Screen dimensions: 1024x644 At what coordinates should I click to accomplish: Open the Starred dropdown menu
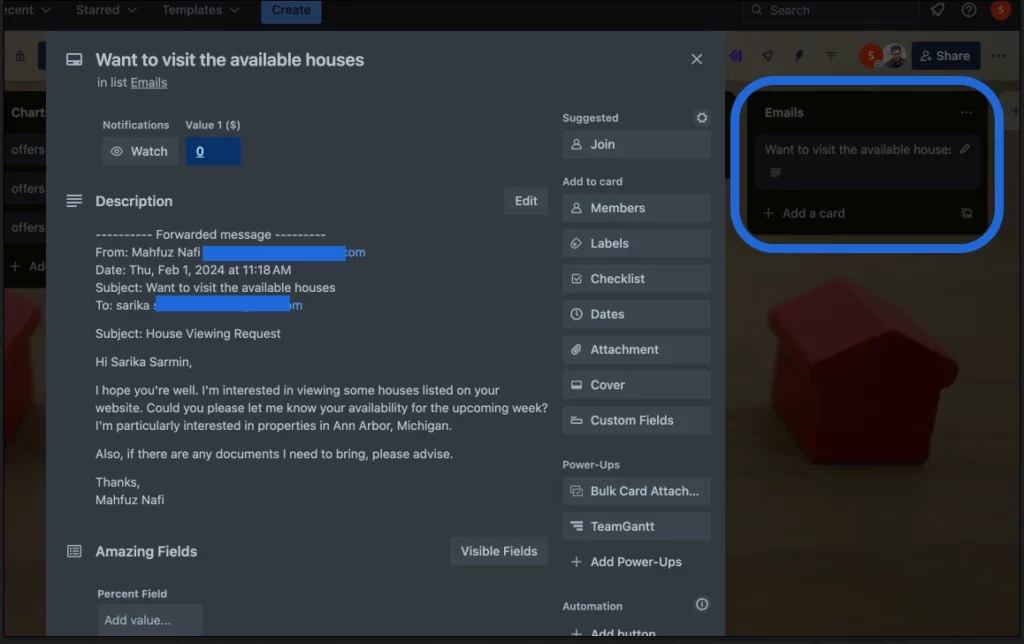(x=106, y=10)
